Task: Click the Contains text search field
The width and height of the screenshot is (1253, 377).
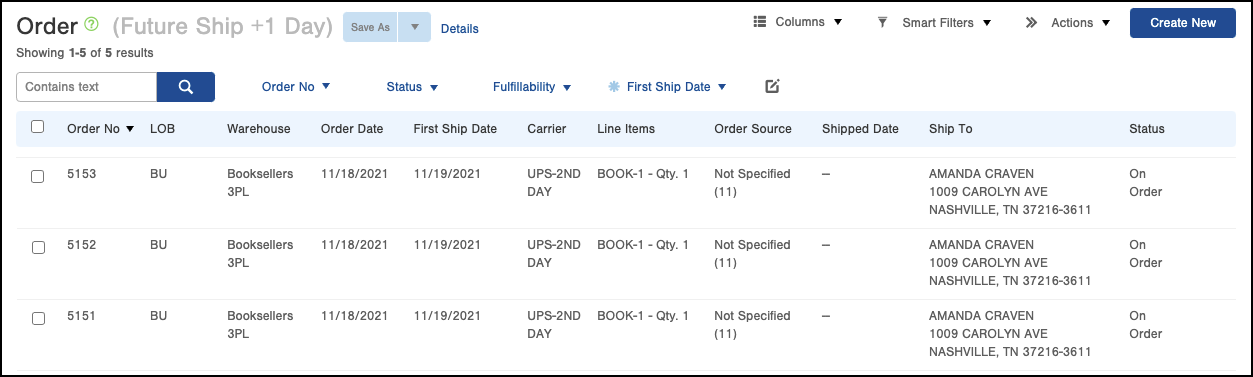Action: click(87, 87)
